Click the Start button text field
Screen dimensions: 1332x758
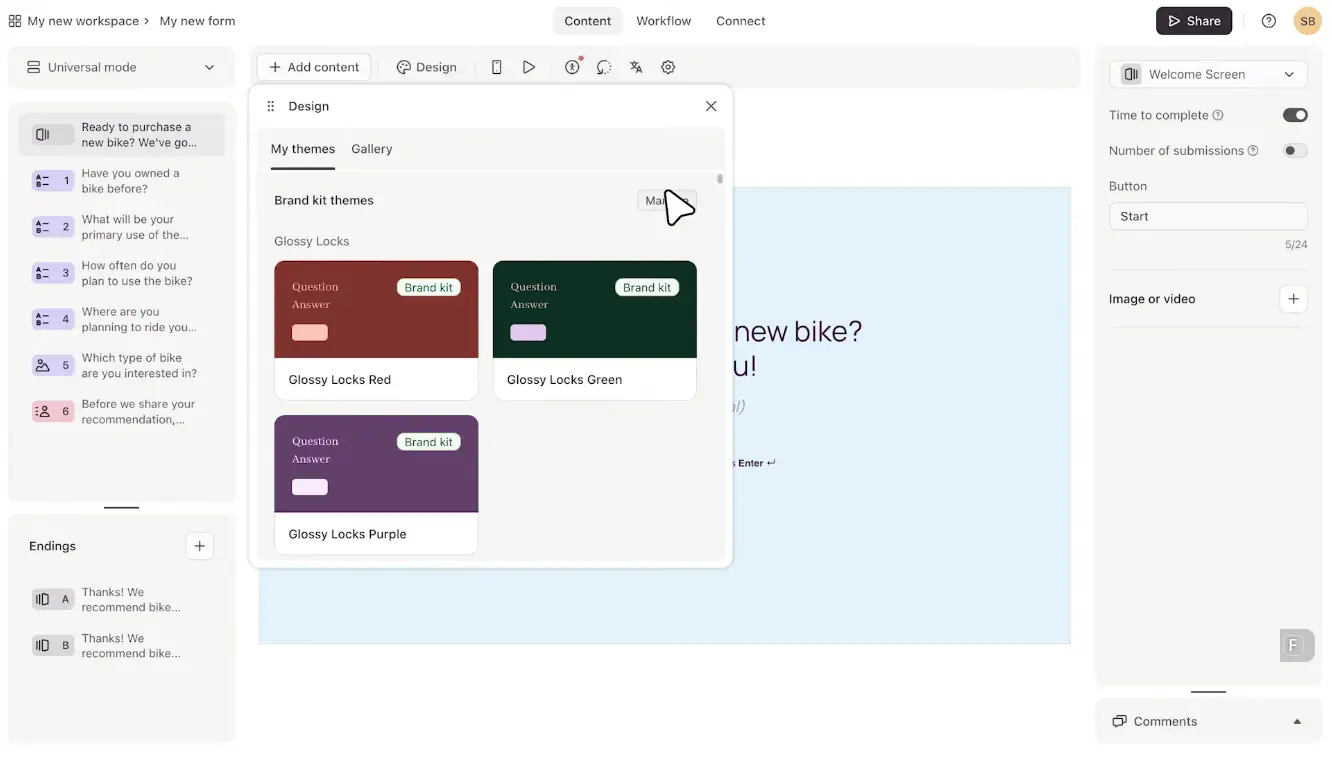click(1208, 216)
